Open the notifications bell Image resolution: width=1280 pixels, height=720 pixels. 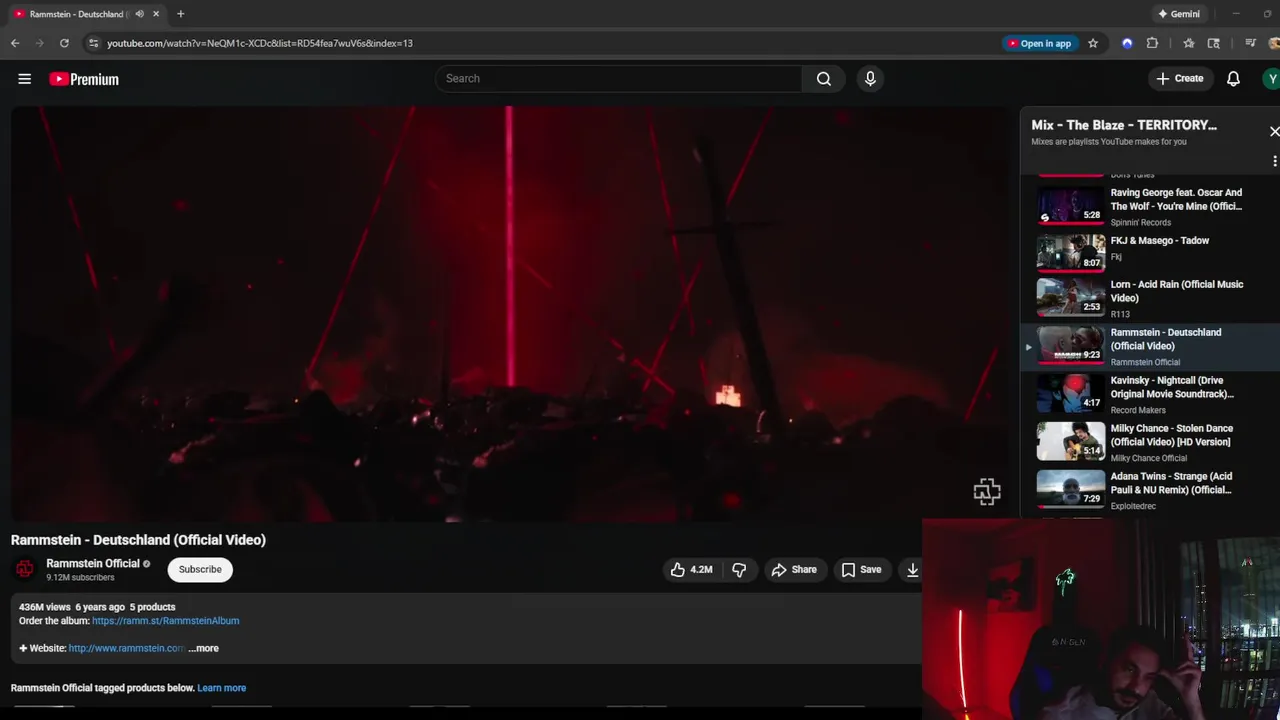(x=1233, y=78)
